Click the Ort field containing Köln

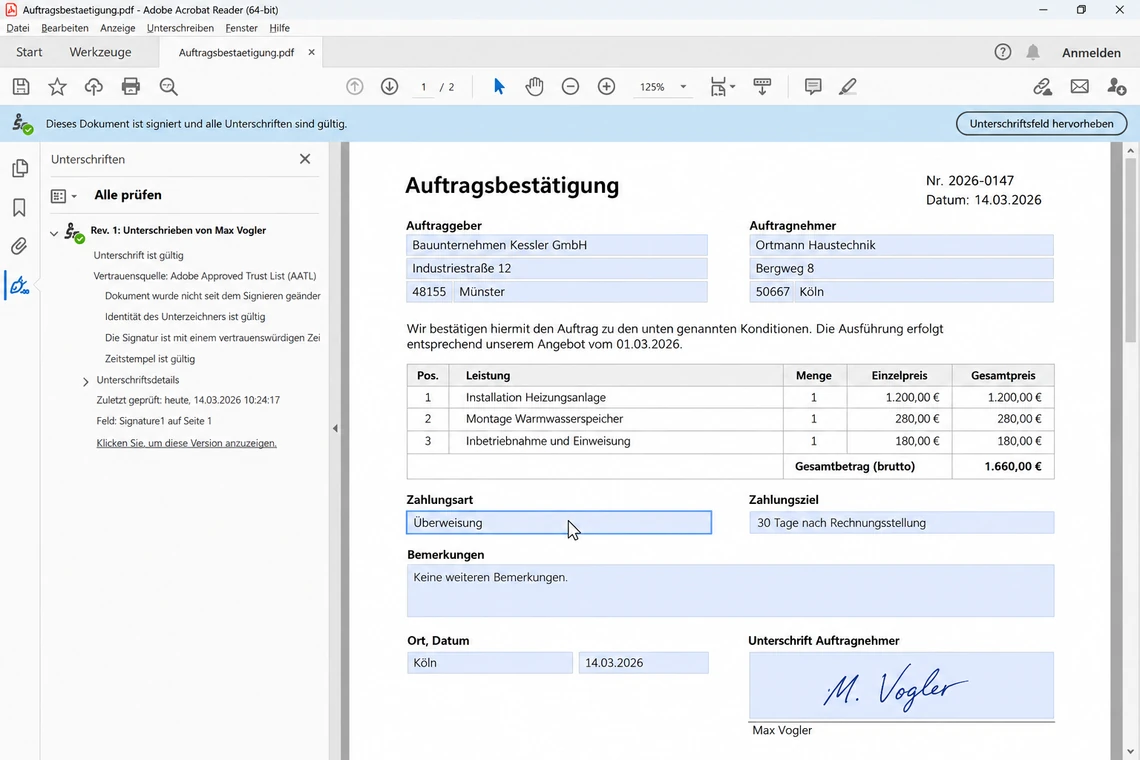490,663
